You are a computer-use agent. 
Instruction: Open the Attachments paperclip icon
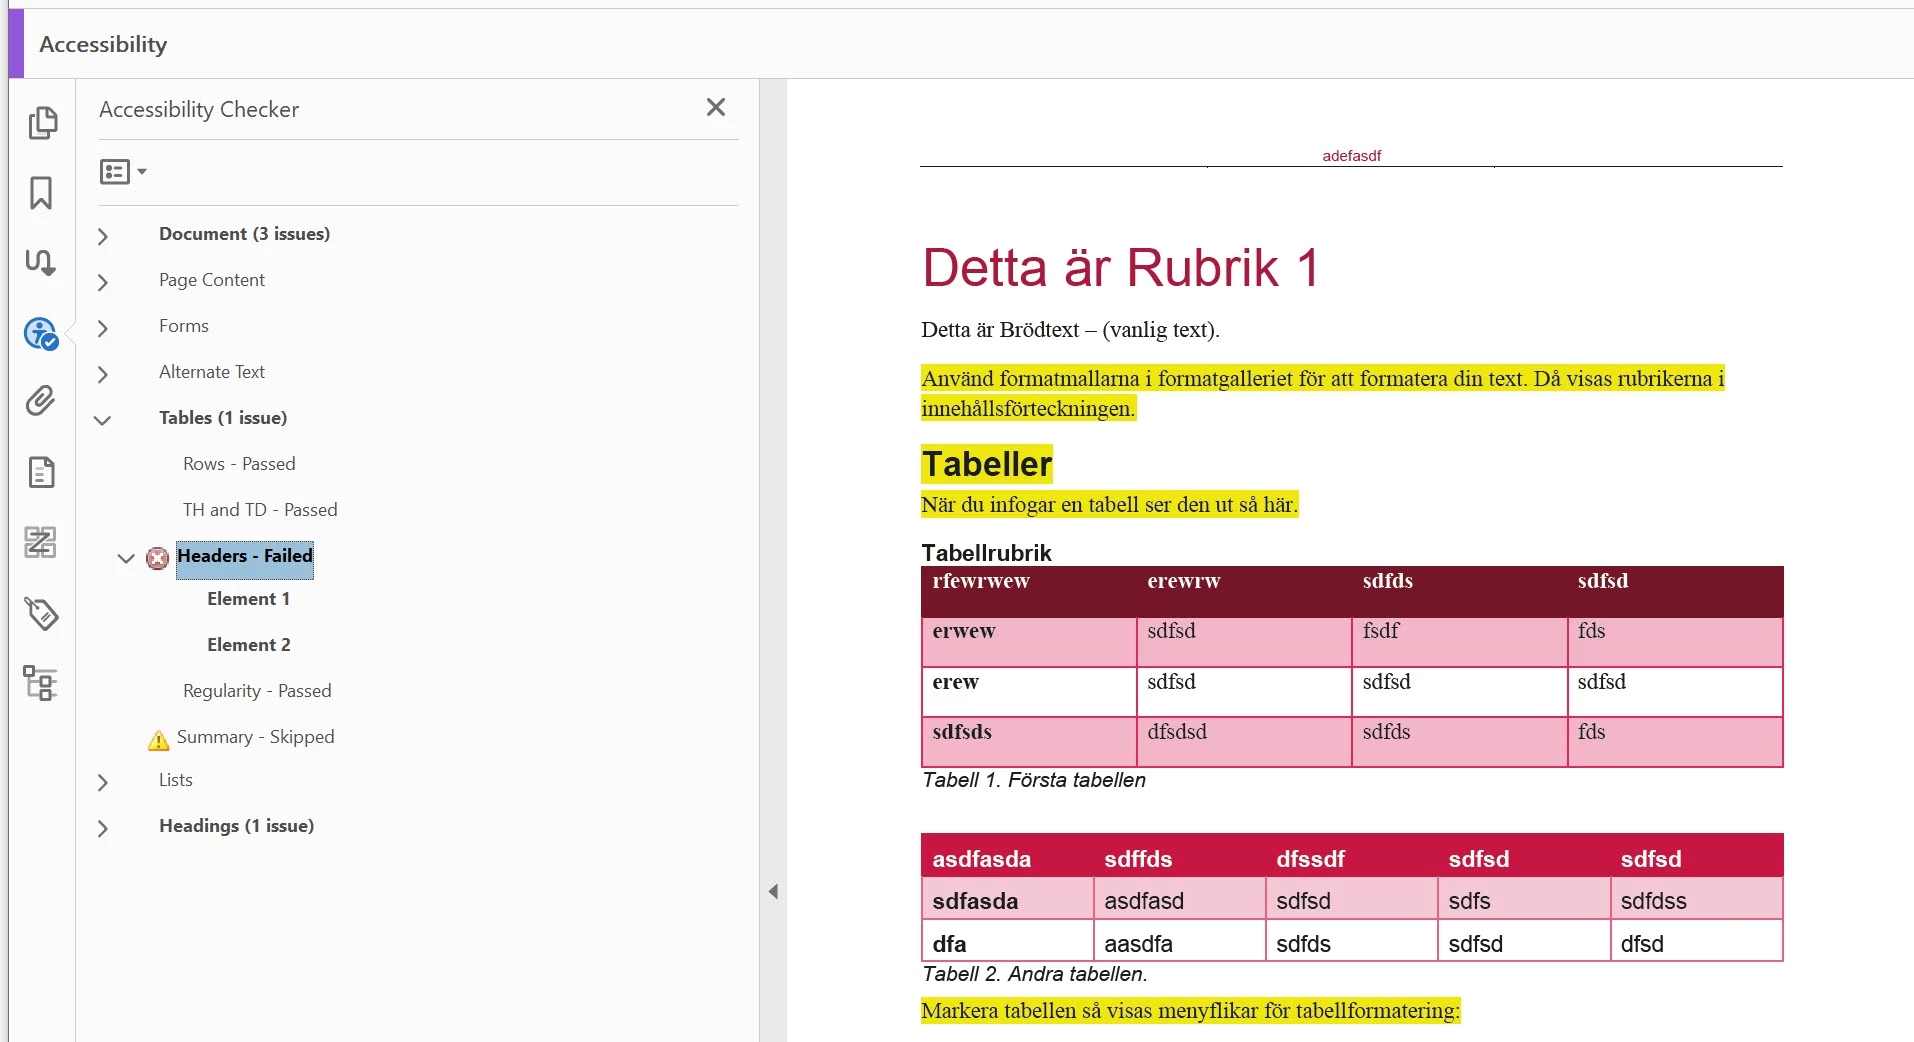point(41,401)
